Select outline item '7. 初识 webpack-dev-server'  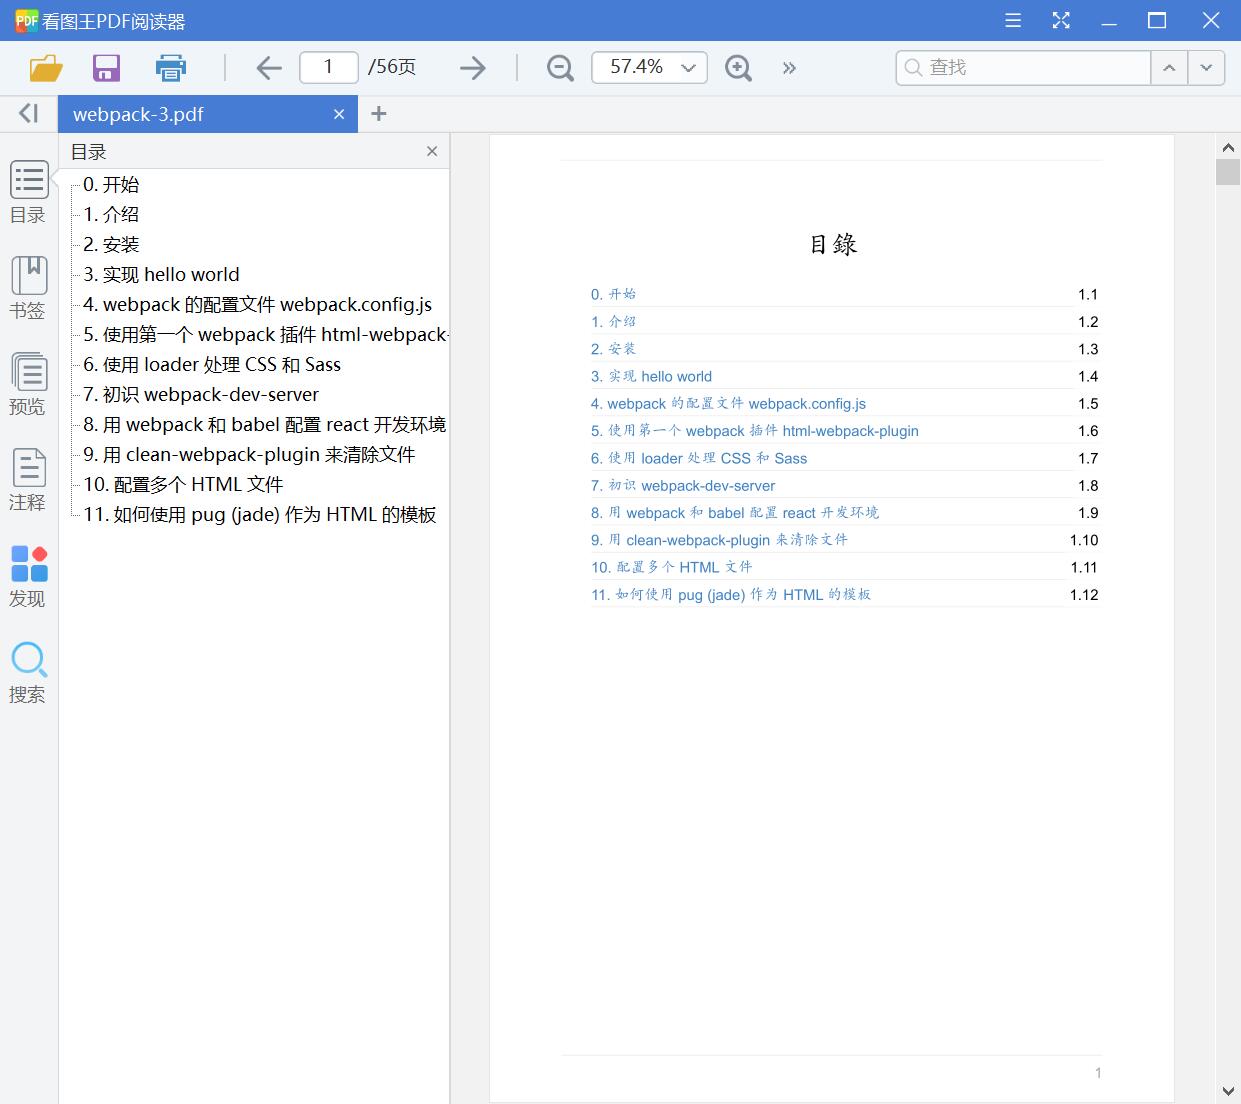[x=201, y=394]
